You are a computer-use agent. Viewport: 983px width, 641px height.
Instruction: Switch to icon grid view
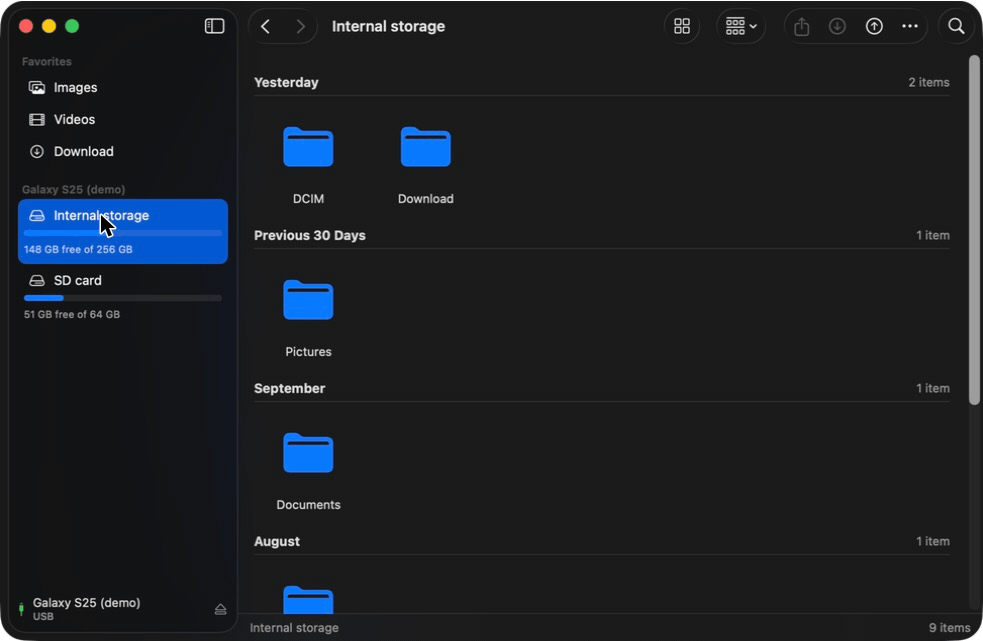(681, 26)
